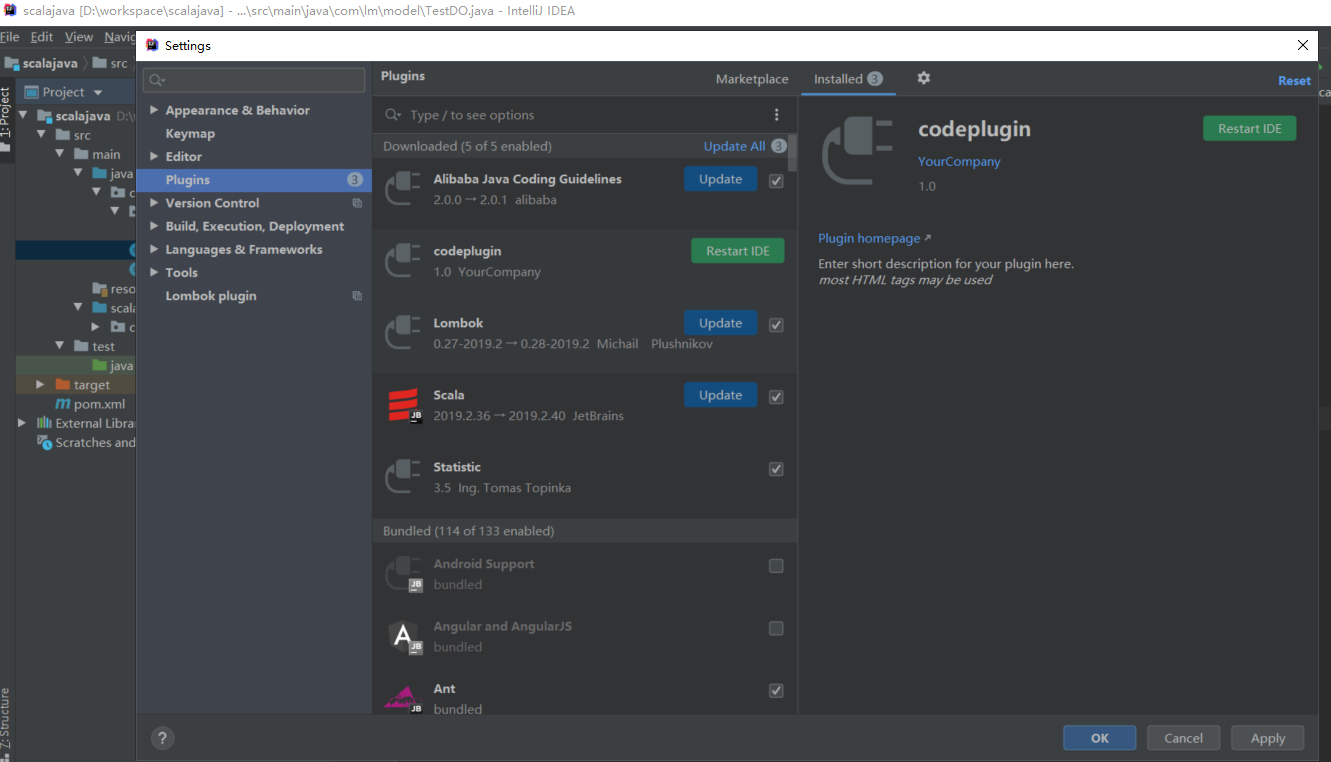Expand Appearance & Behavior settings
Image resolution: width=1331 pixels, height=762 pixels.
154,110
